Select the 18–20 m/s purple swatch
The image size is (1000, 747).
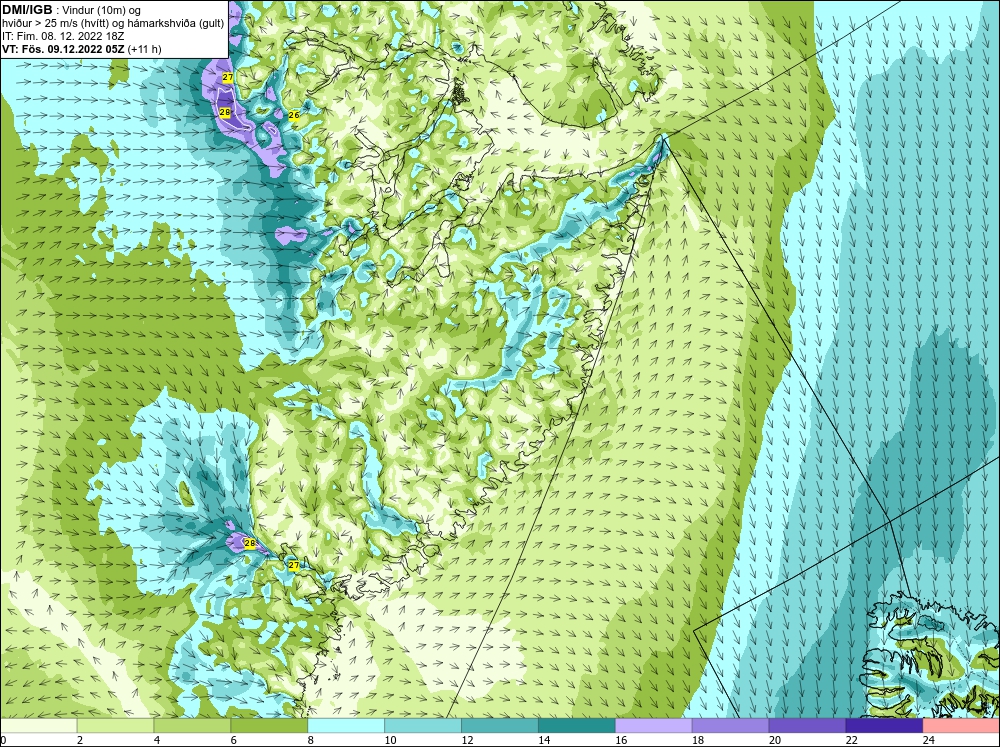click(x=730, y=726)
